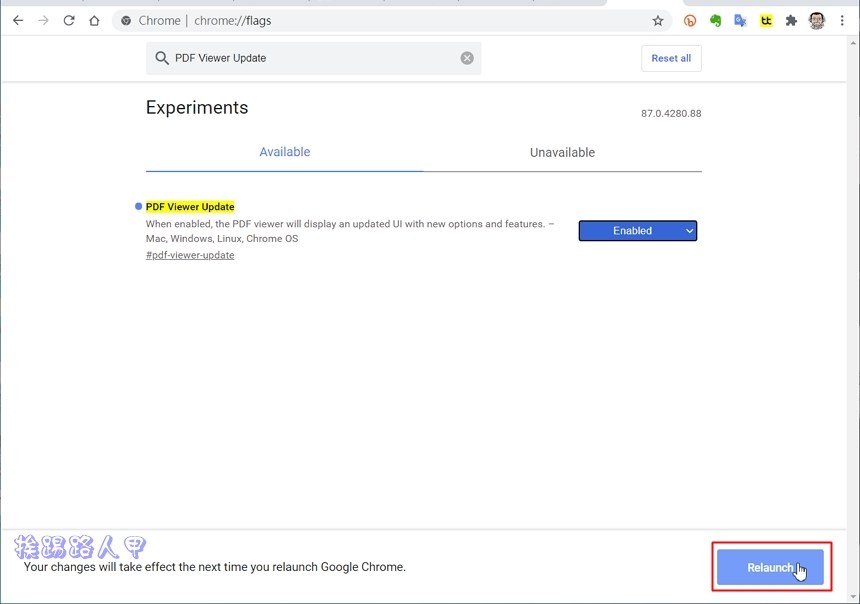Click the orange circular extension icon
The image size is (860, 604).
coord(690,20)
